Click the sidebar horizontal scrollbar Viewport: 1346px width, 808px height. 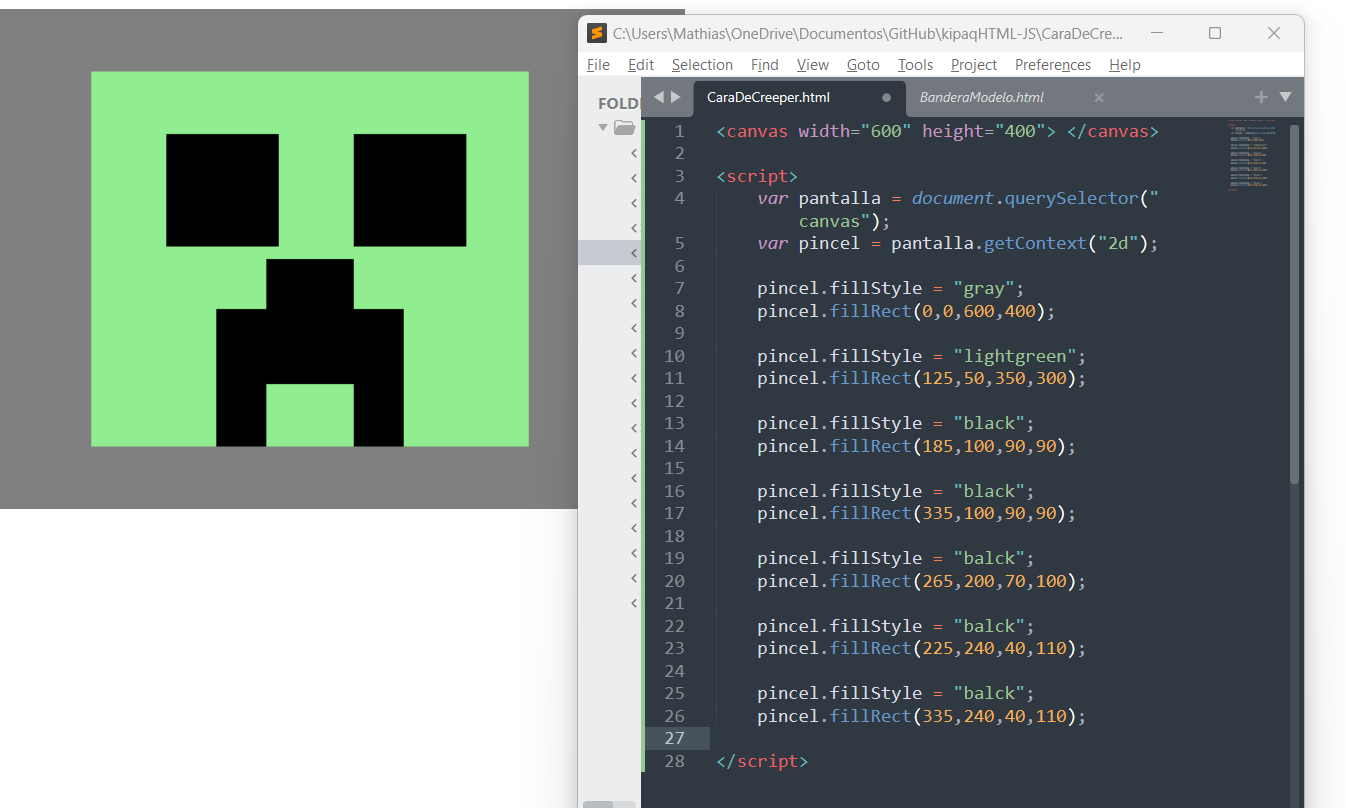point(598,804)
